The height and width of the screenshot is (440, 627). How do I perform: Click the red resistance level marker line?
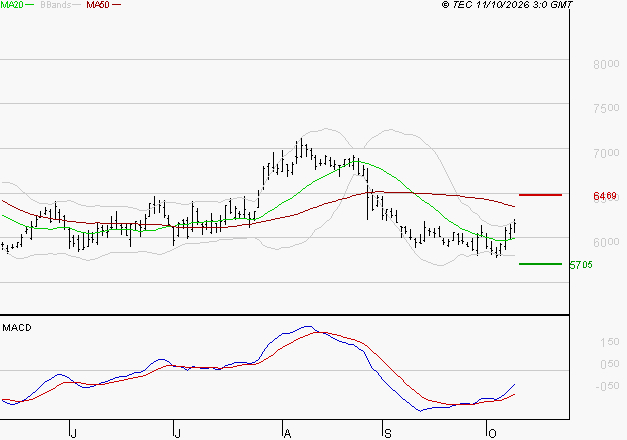coord(540,195)
